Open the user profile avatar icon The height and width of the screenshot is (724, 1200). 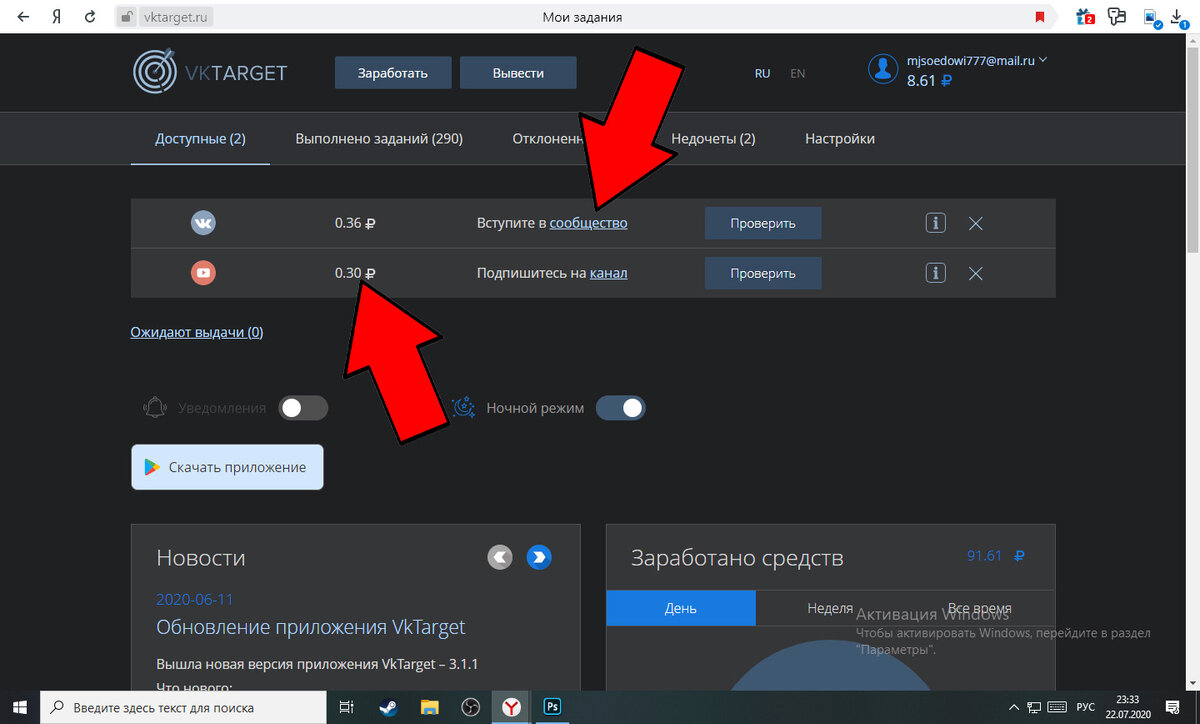pyautogui.click(x=883, y=69)
